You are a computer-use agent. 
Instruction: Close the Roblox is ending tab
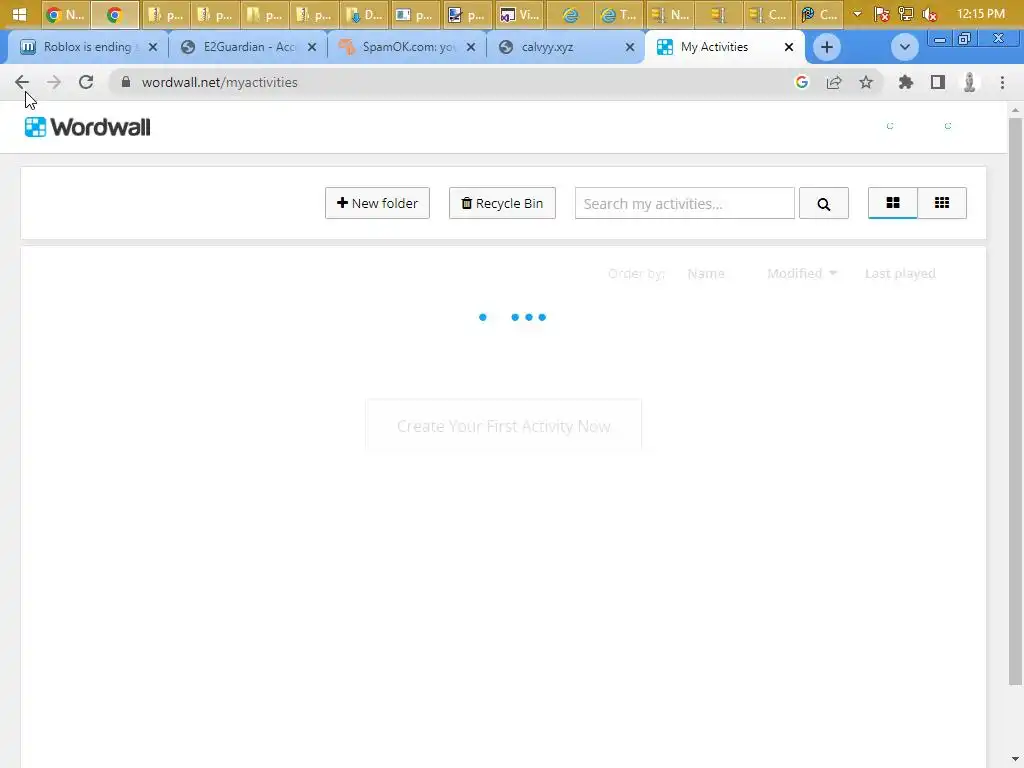click(153, 47)
